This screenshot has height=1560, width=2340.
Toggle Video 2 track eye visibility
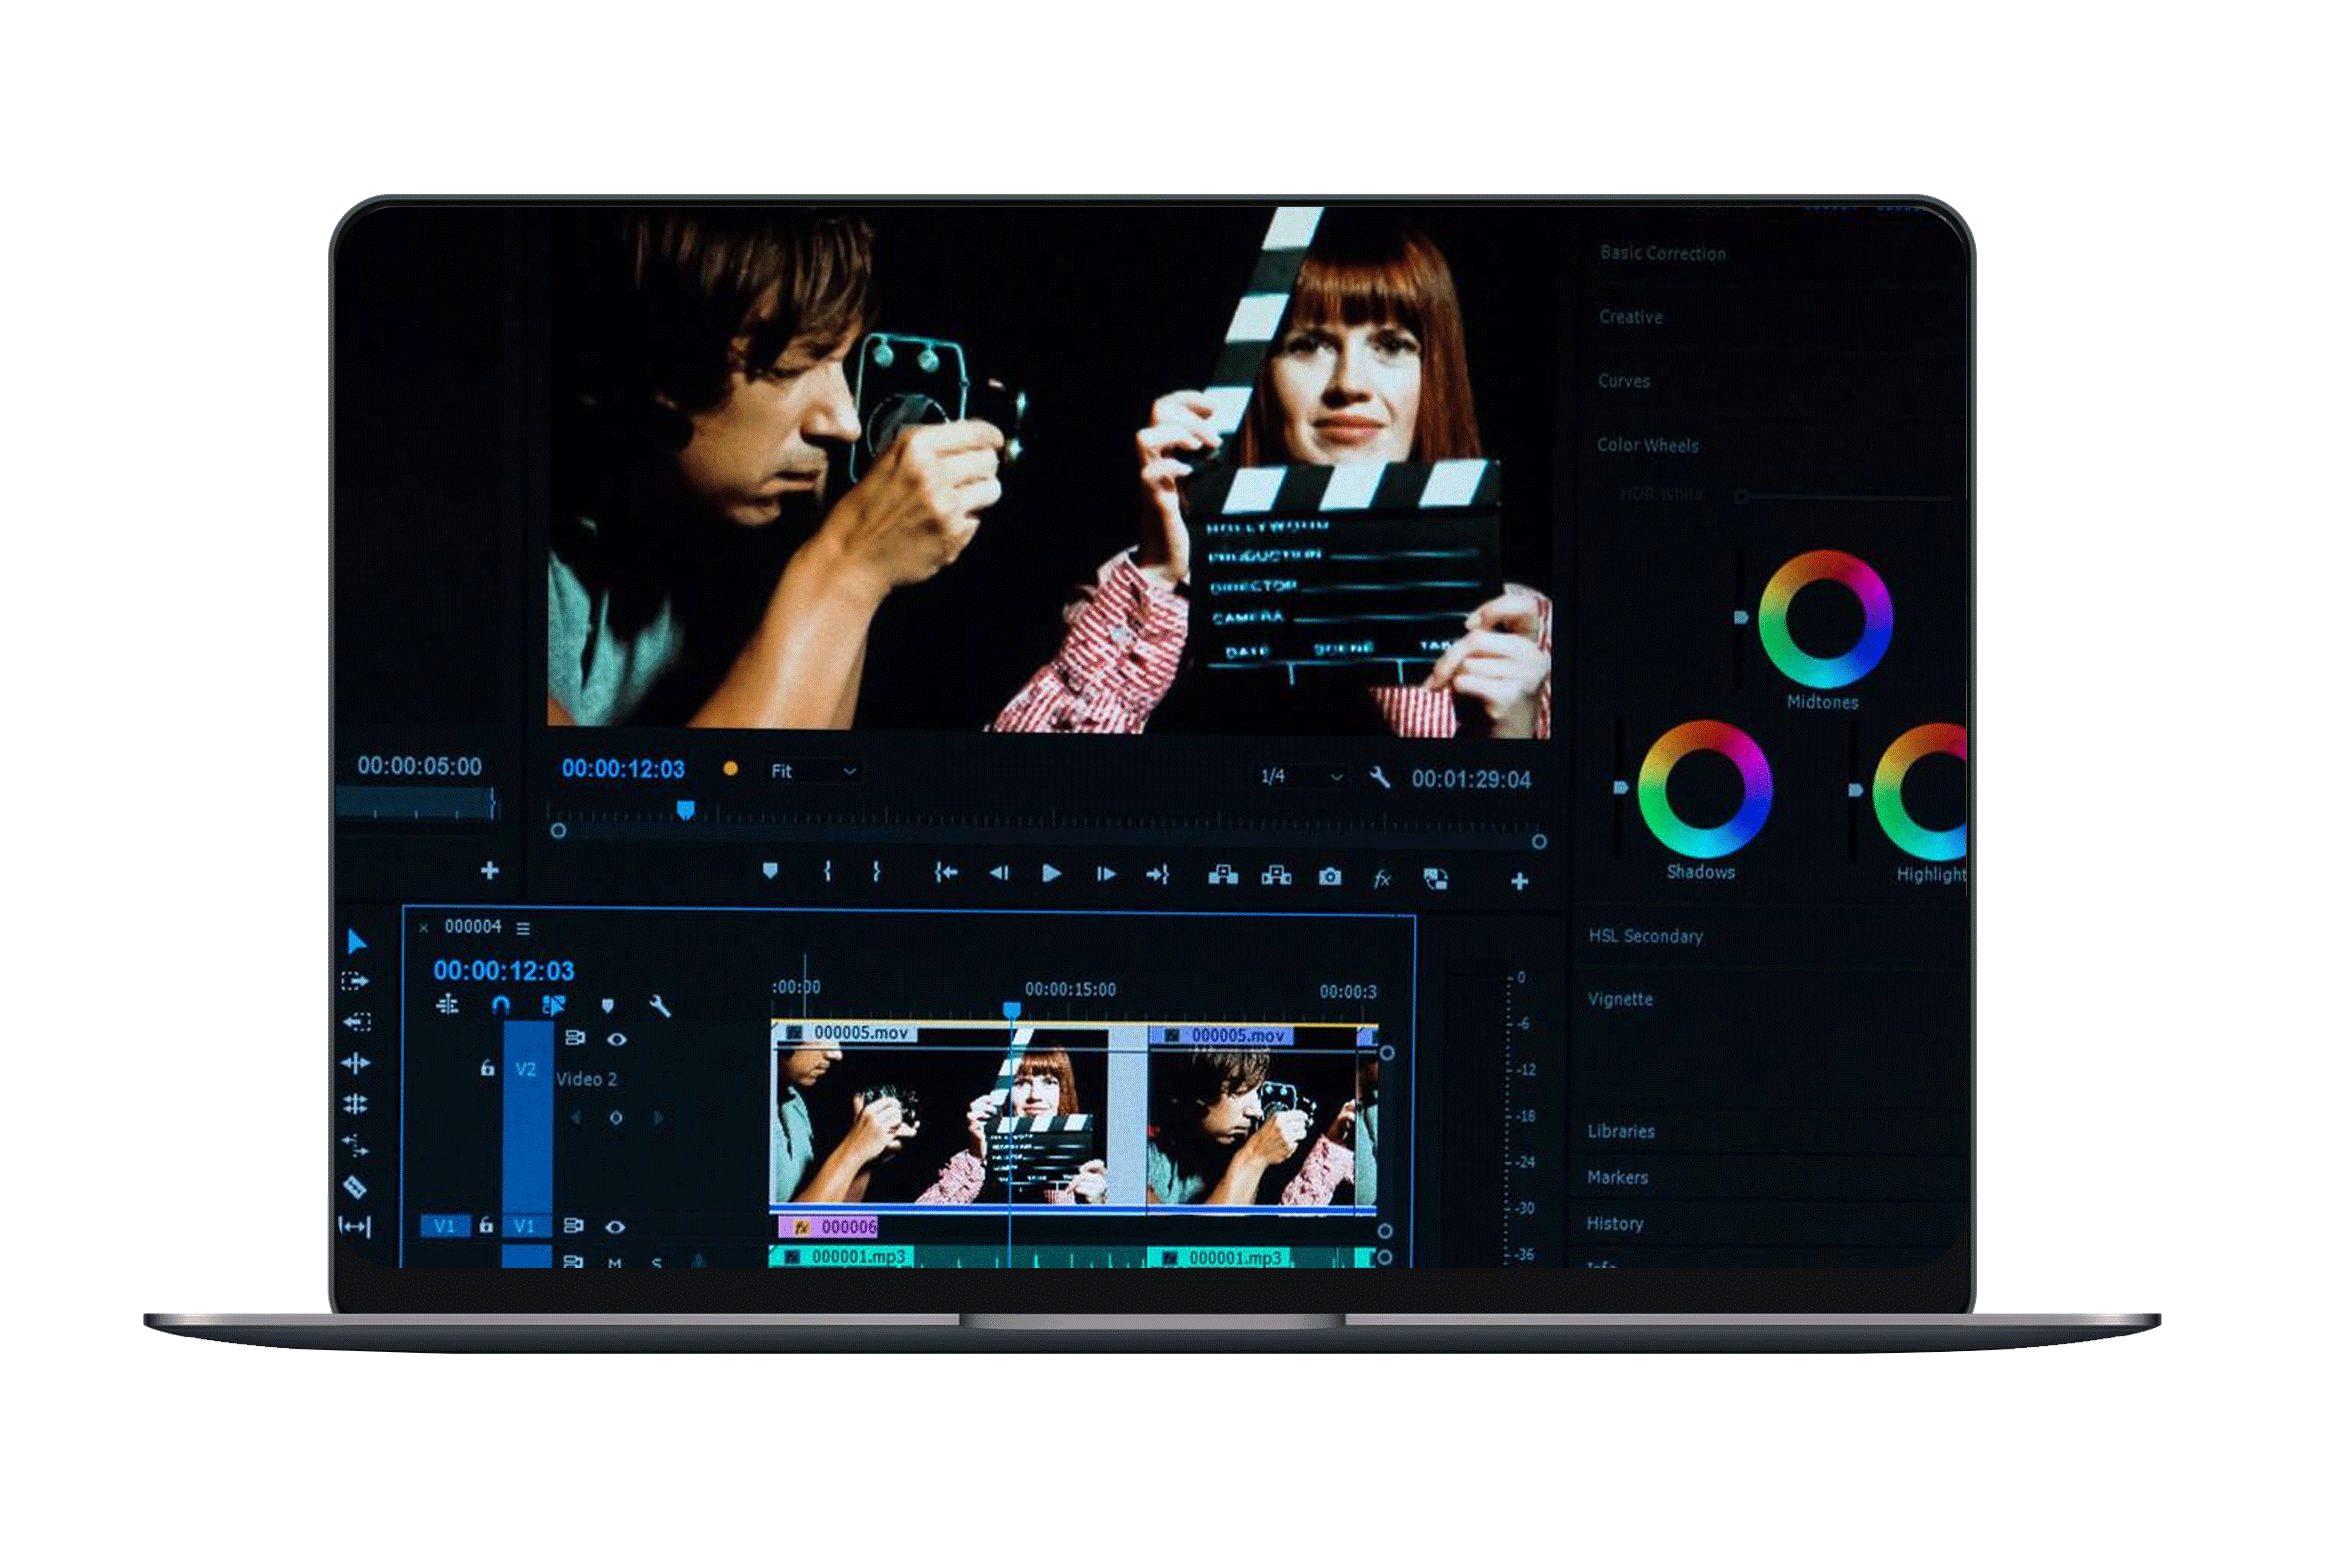617,1040
